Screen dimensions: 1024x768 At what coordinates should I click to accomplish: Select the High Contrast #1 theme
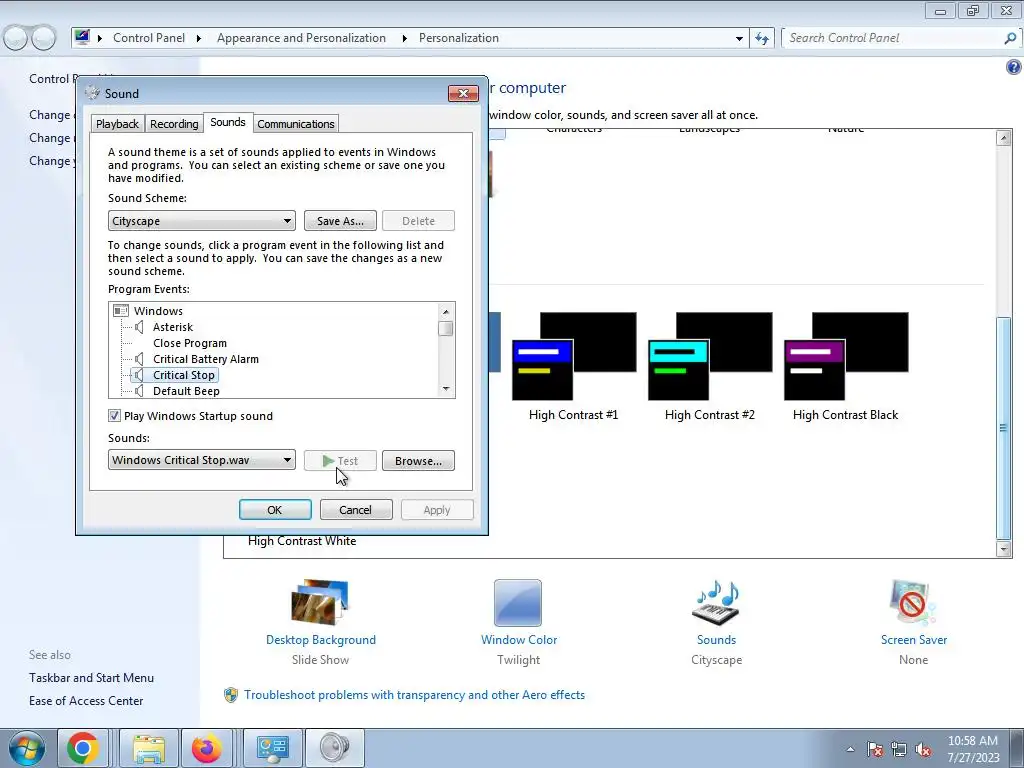click(573, 366)
